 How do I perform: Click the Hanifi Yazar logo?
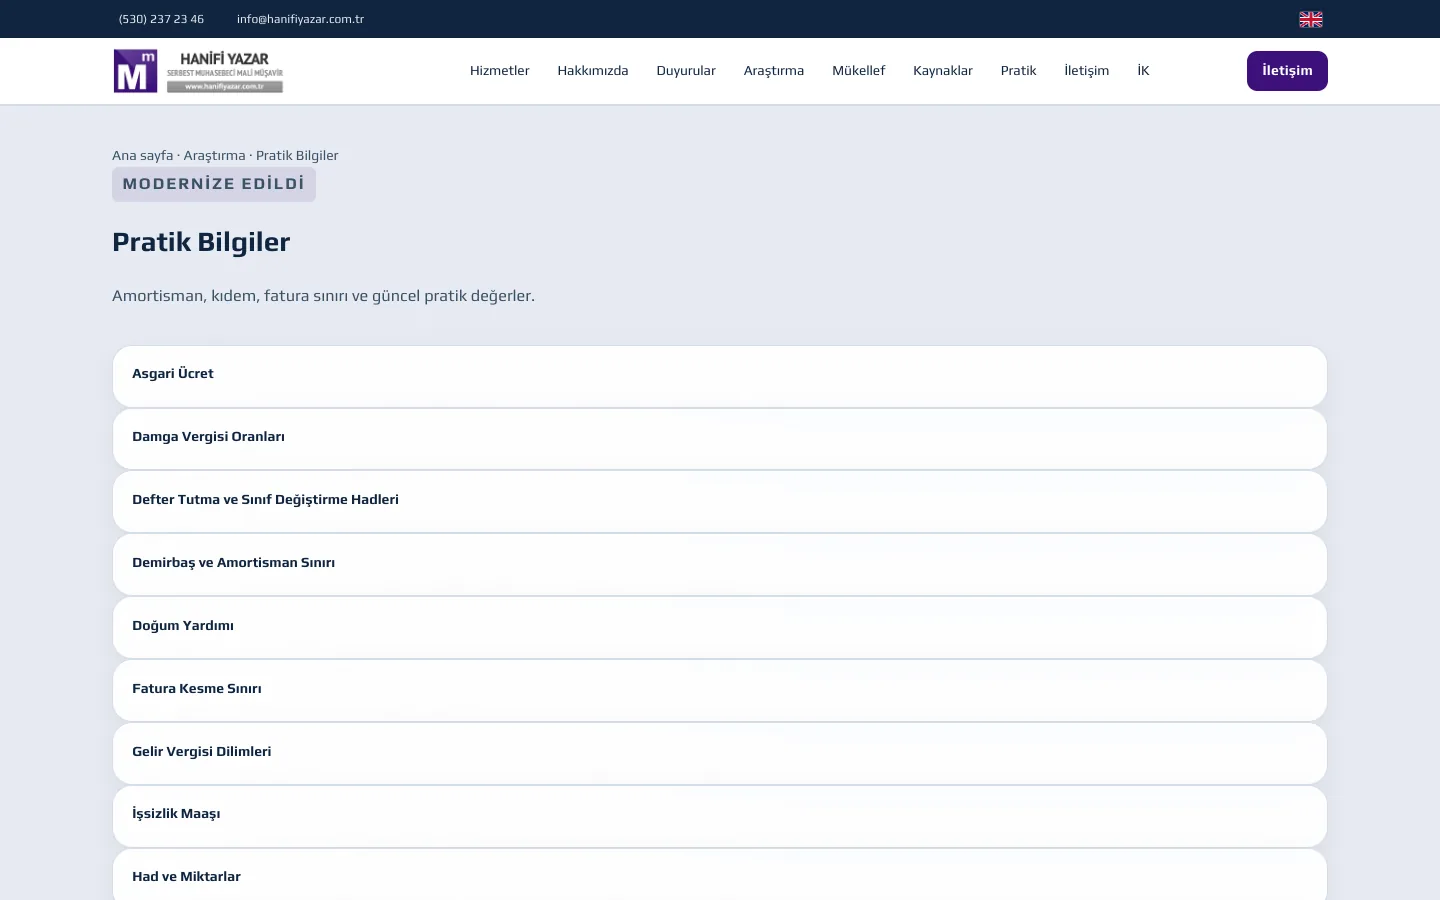click(x=198, y=71)
